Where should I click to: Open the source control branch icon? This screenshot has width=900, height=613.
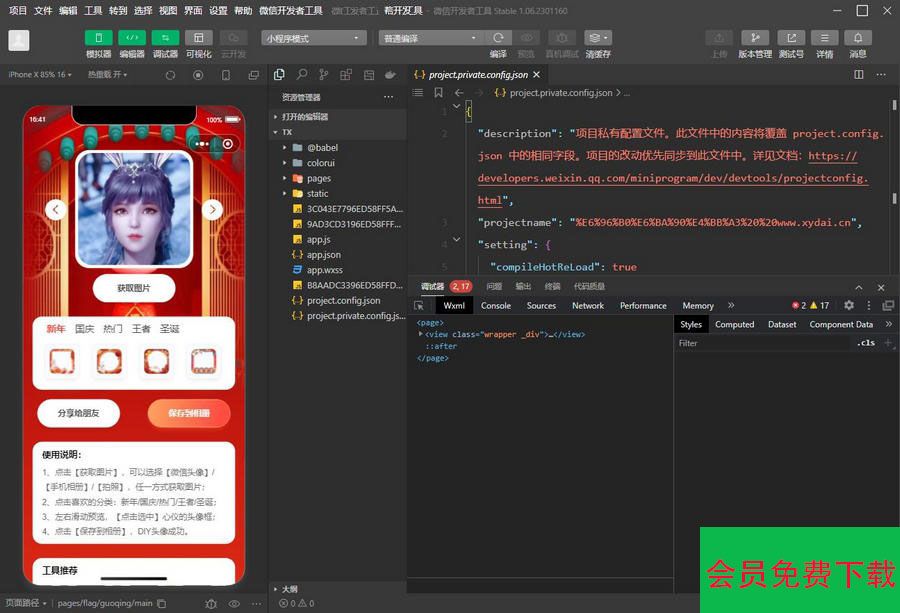(x=324, y=75)
